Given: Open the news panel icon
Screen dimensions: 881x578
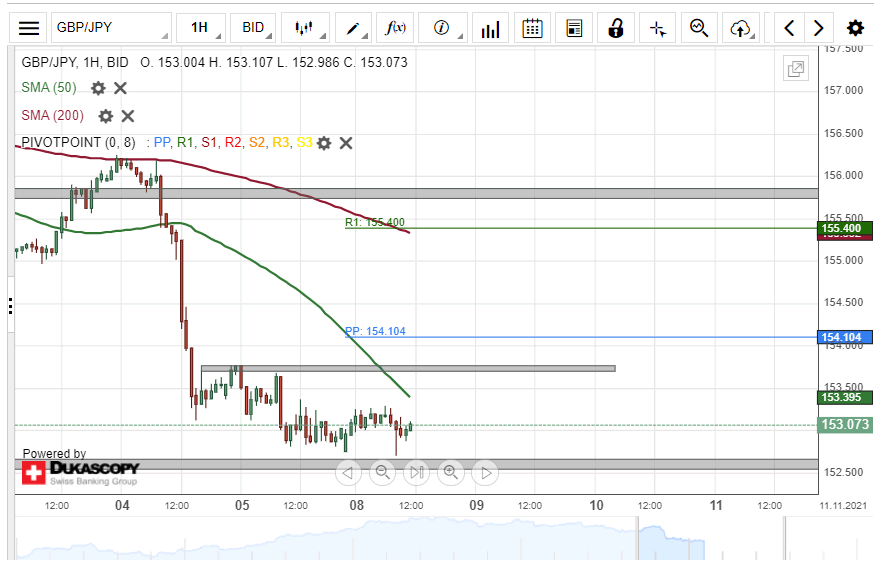Looking at the screenshot, I should click(574, 28).
